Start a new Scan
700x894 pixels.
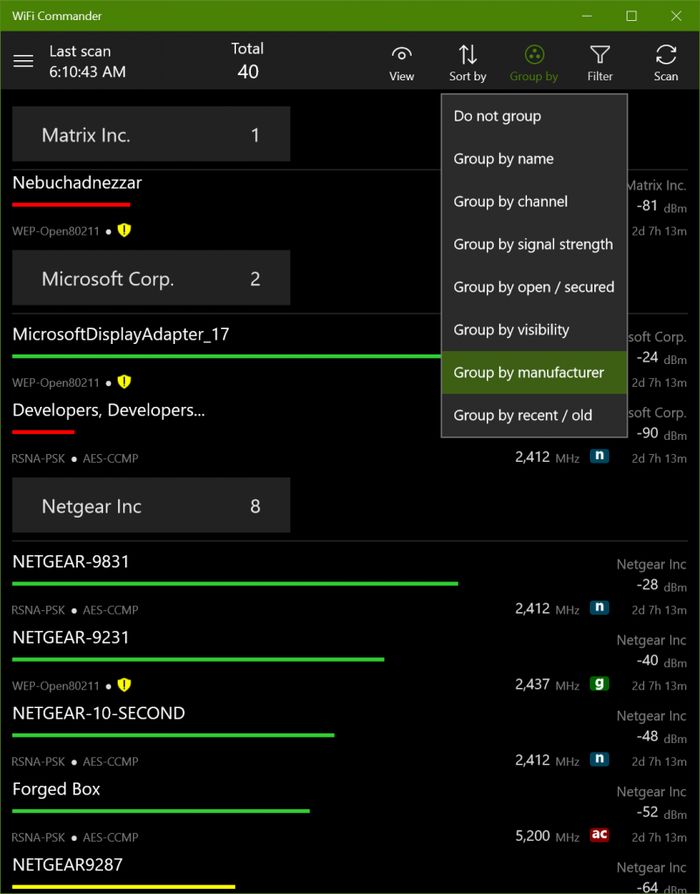click(665, 60)
